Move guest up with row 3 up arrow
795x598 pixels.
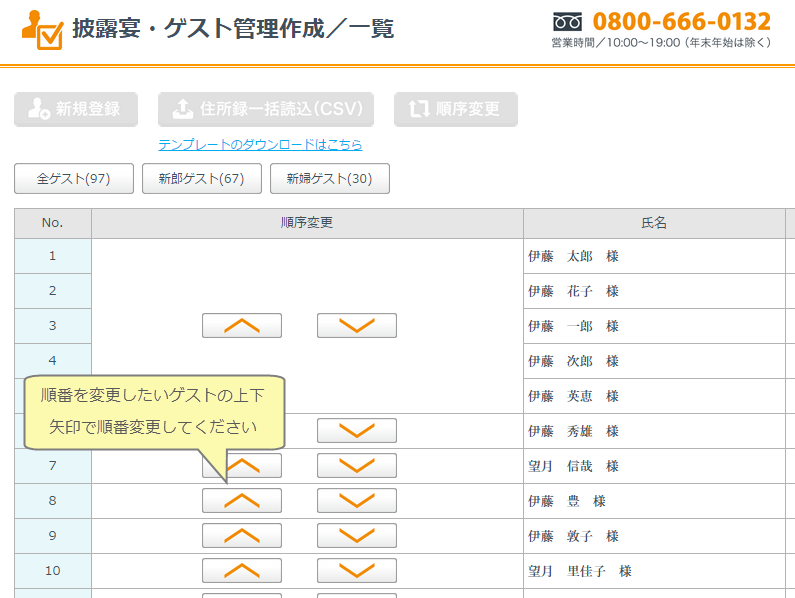(242, 326)
